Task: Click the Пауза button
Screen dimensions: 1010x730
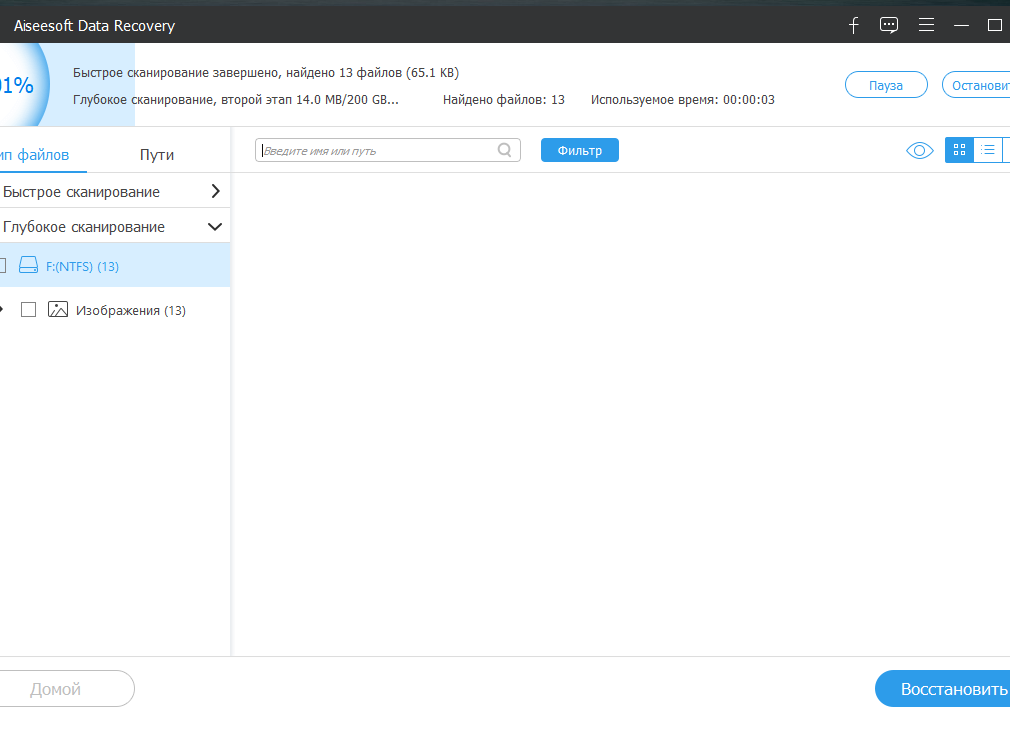Action: [886, 85]
